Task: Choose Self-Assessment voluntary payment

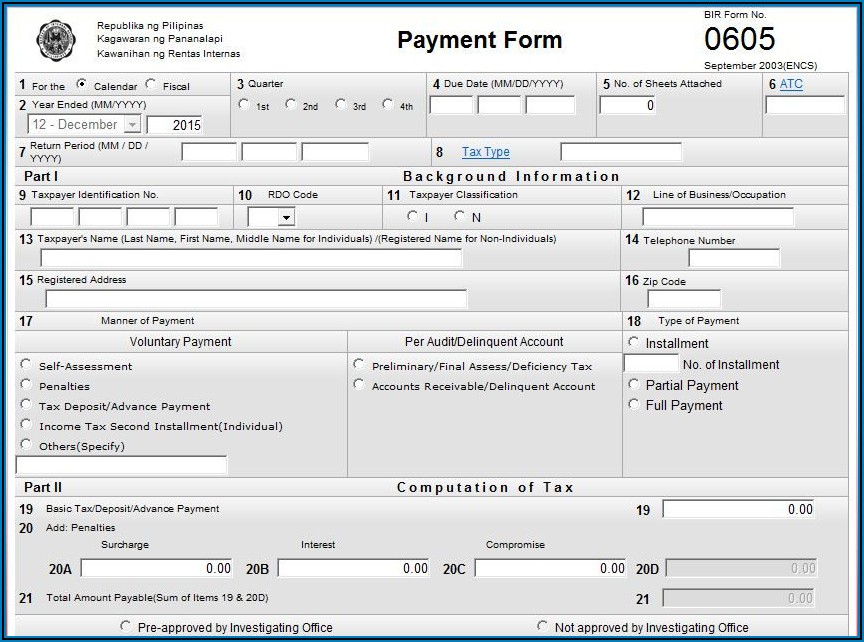Action: pos(26,365)
